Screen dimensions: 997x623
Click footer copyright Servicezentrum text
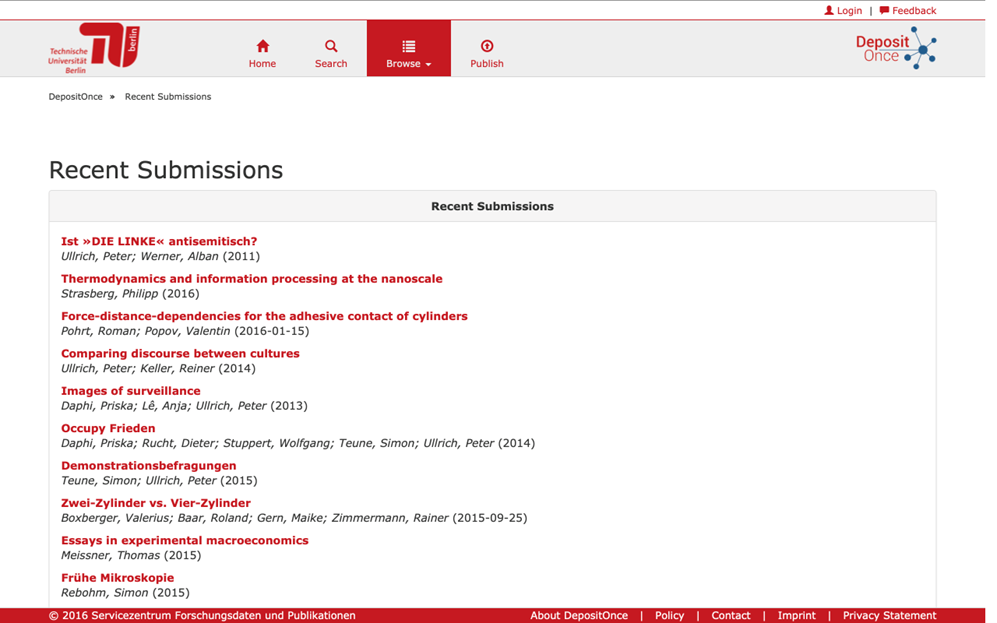[202, 615]
